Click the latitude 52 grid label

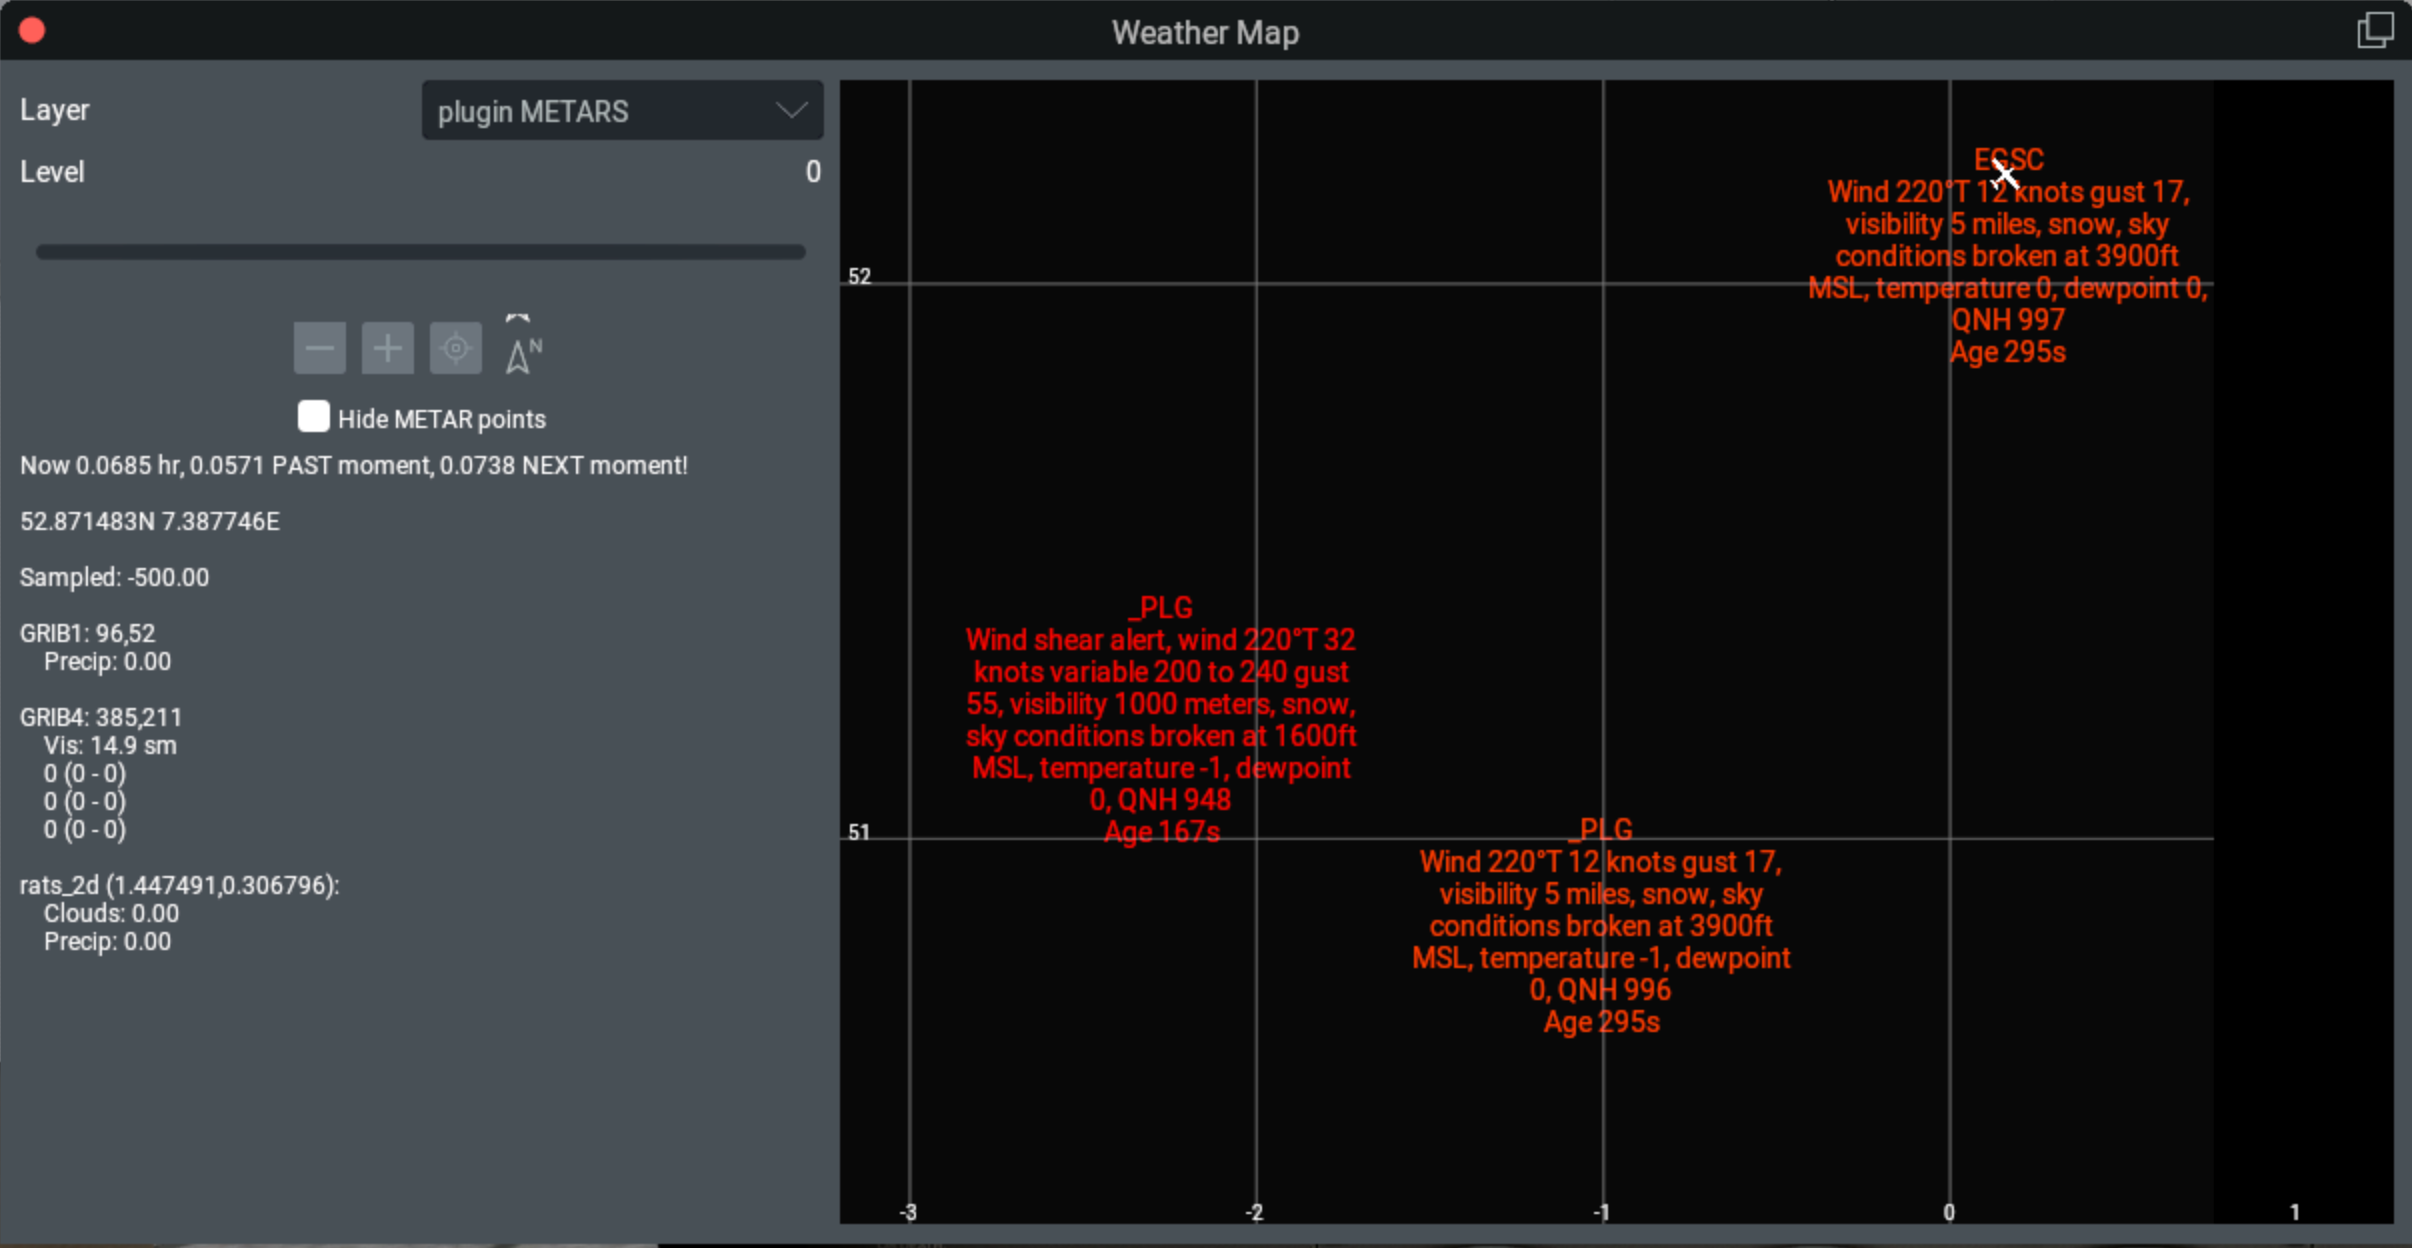click(x=860, y=276)
